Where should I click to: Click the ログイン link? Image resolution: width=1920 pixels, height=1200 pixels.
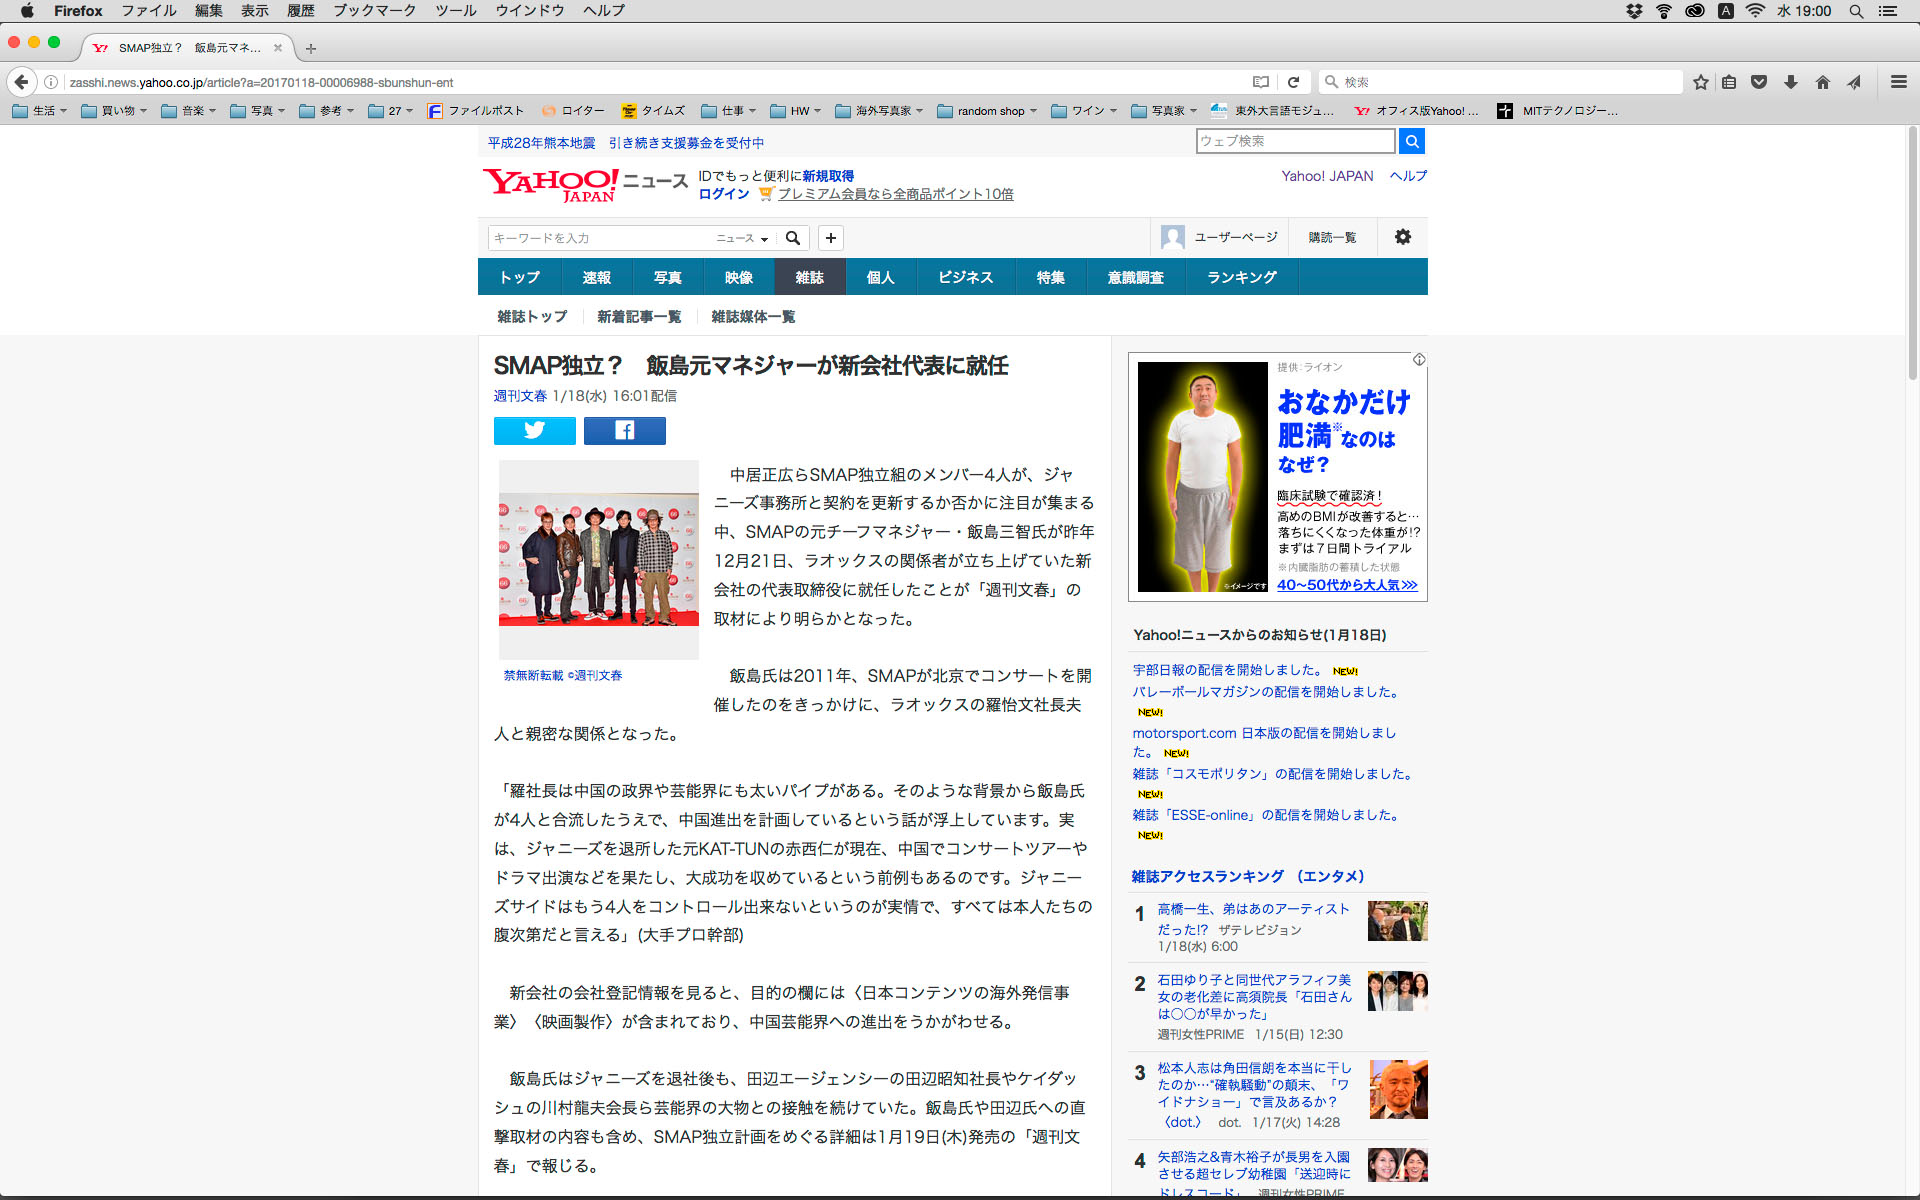(723, 194)
